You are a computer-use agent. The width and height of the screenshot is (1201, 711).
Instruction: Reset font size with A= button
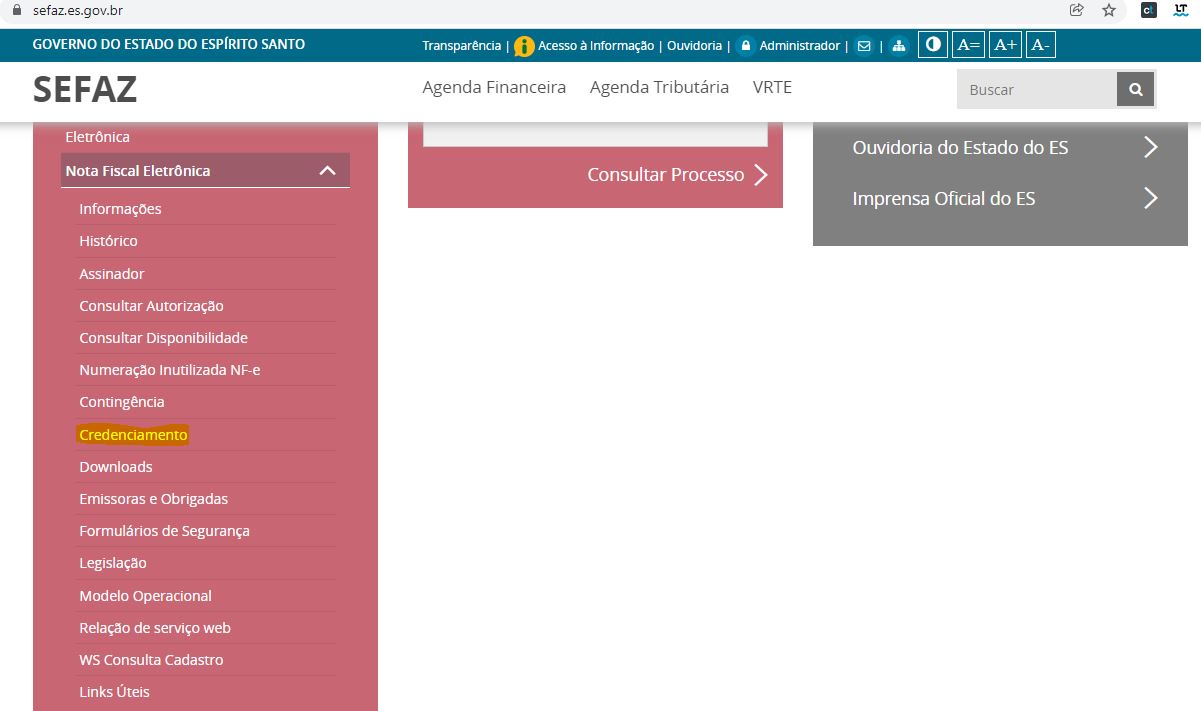click(968, 45)
